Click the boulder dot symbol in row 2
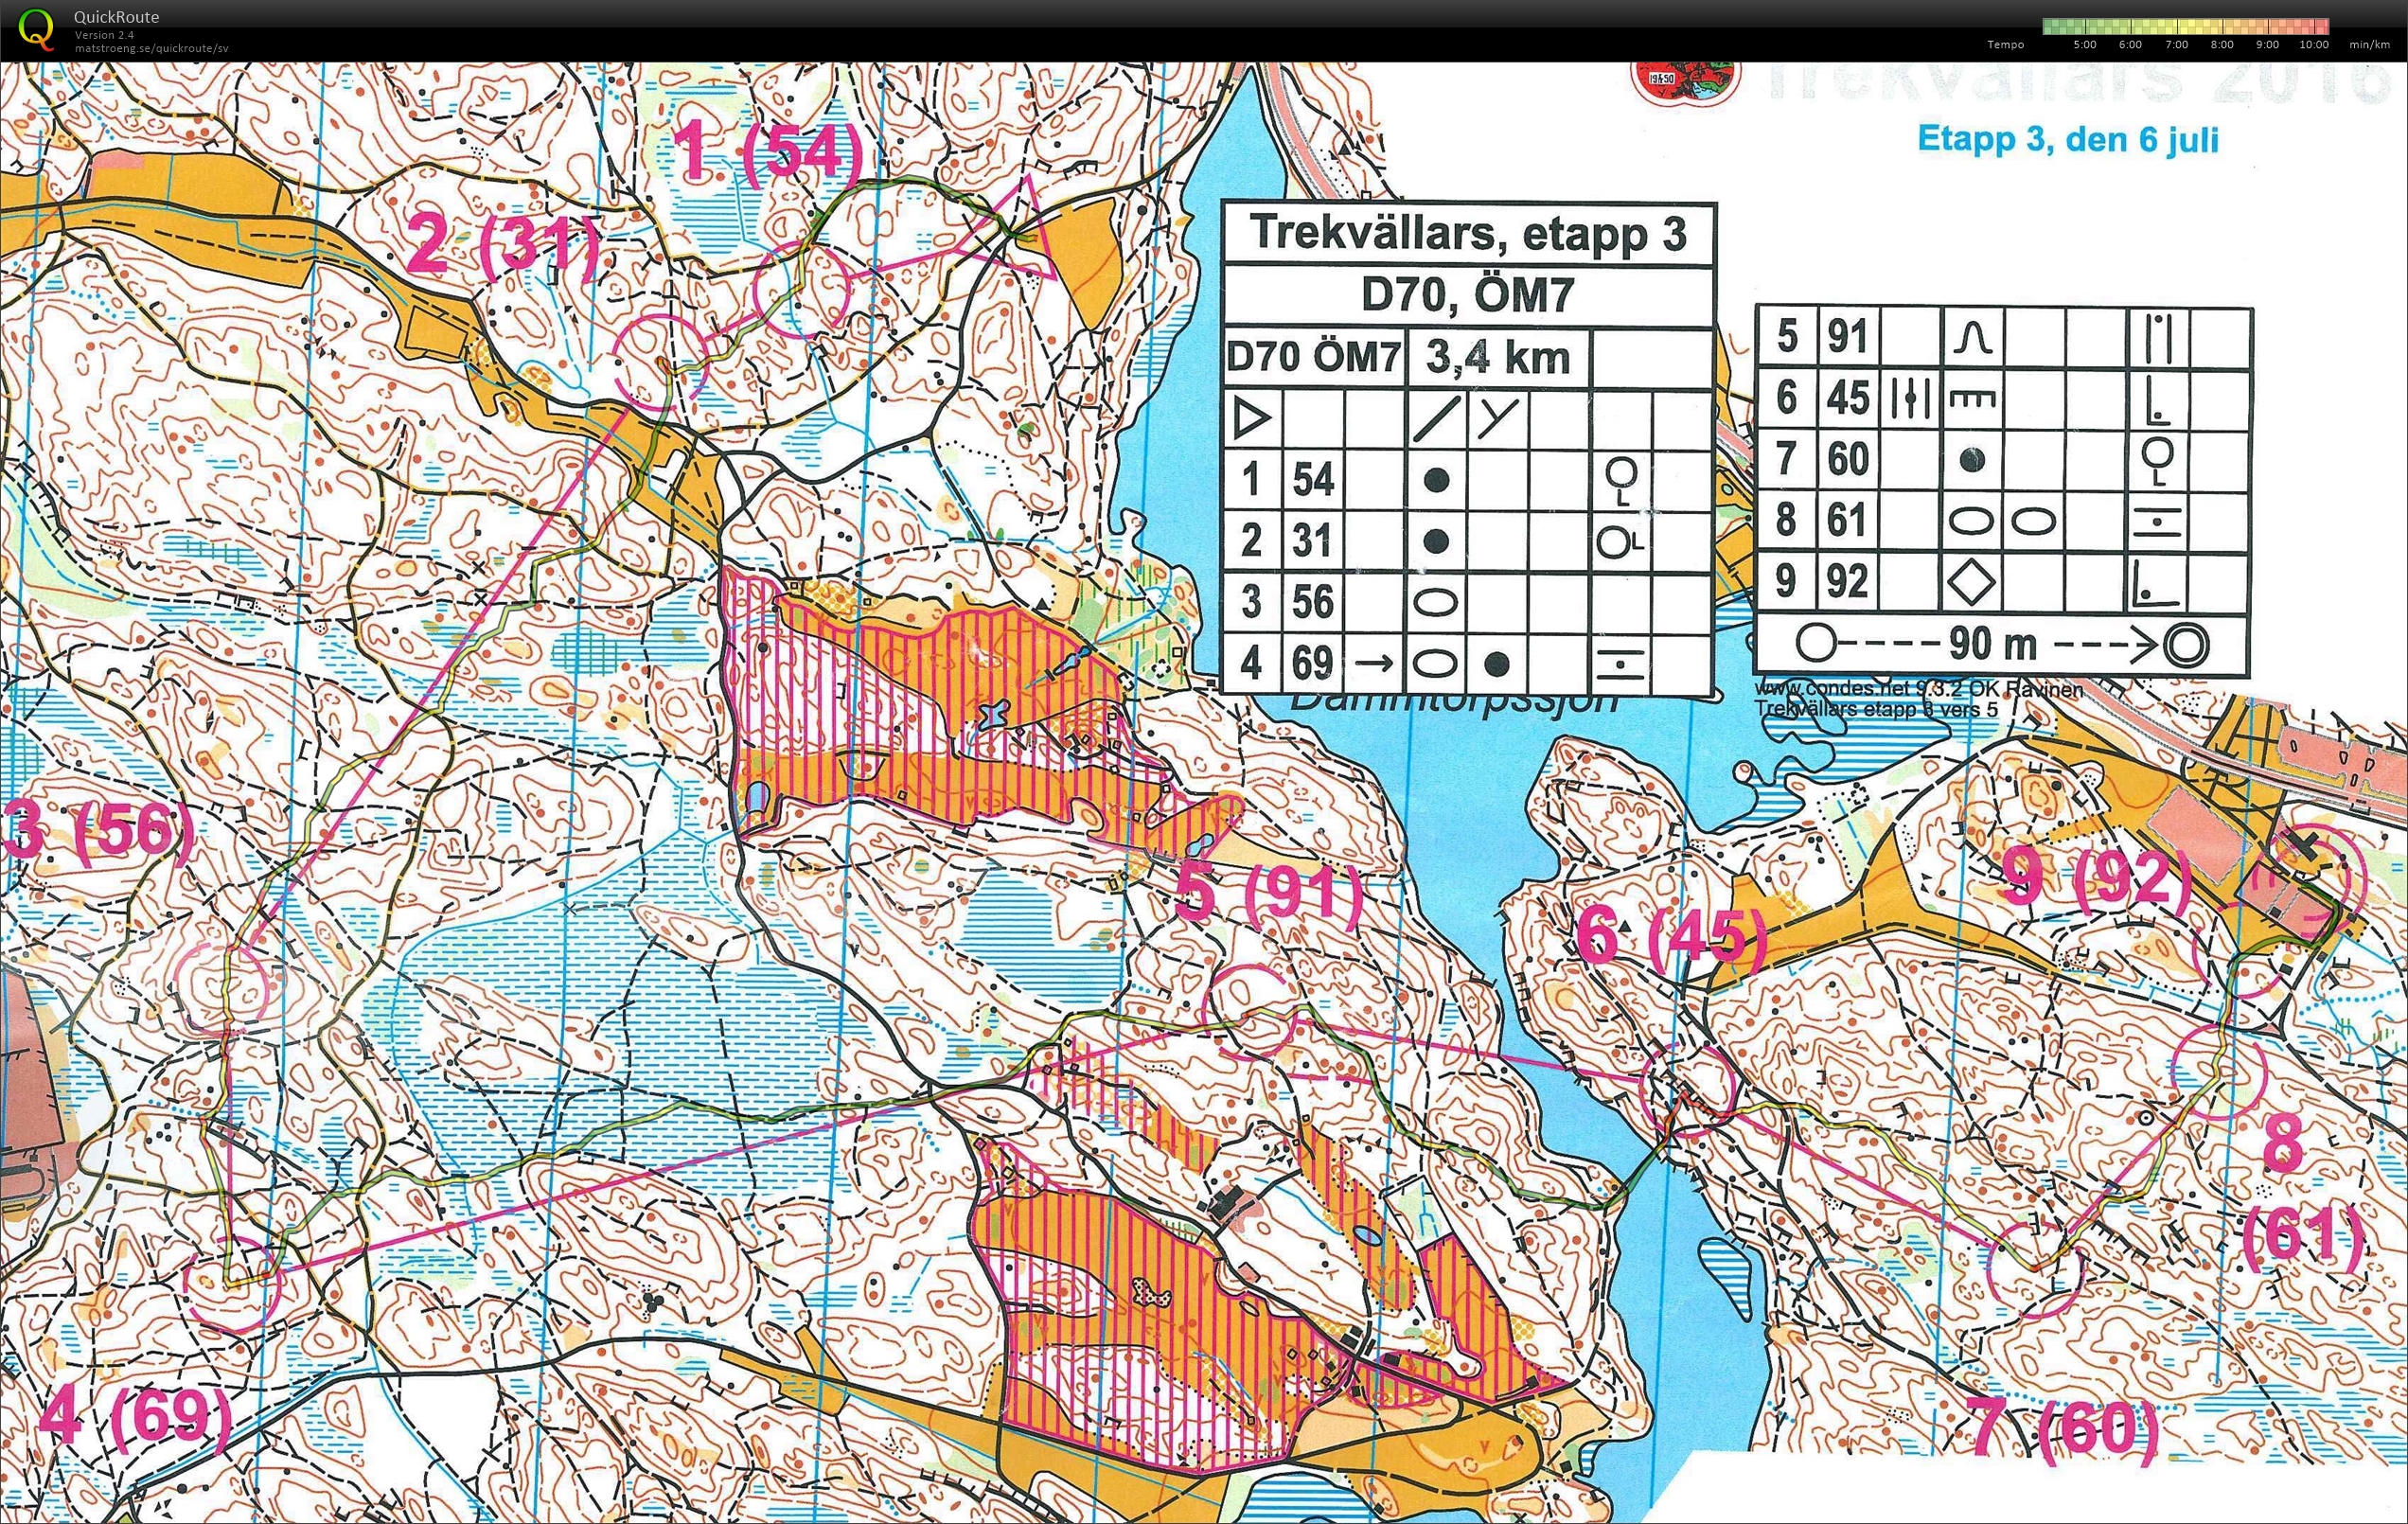This screenshot has width=2408, height=1524. coord(1437,542)
